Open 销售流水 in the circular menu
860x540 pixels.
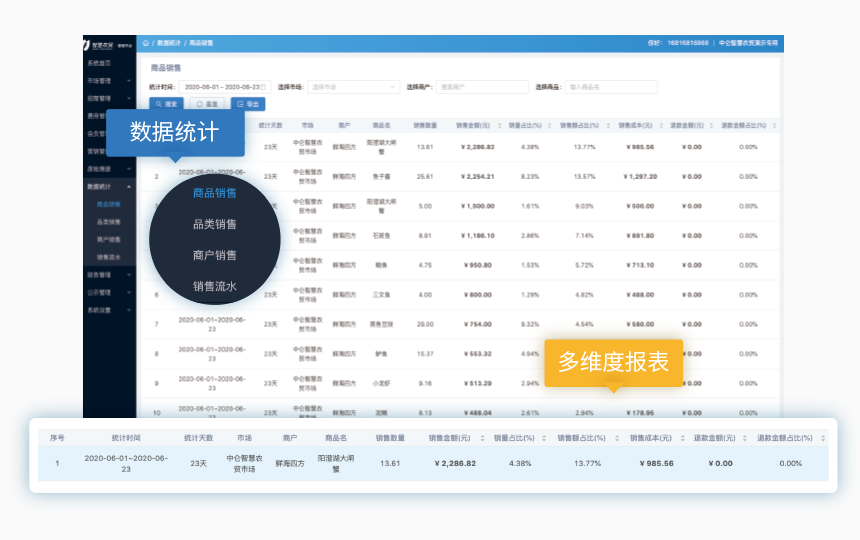coord(215,287)
